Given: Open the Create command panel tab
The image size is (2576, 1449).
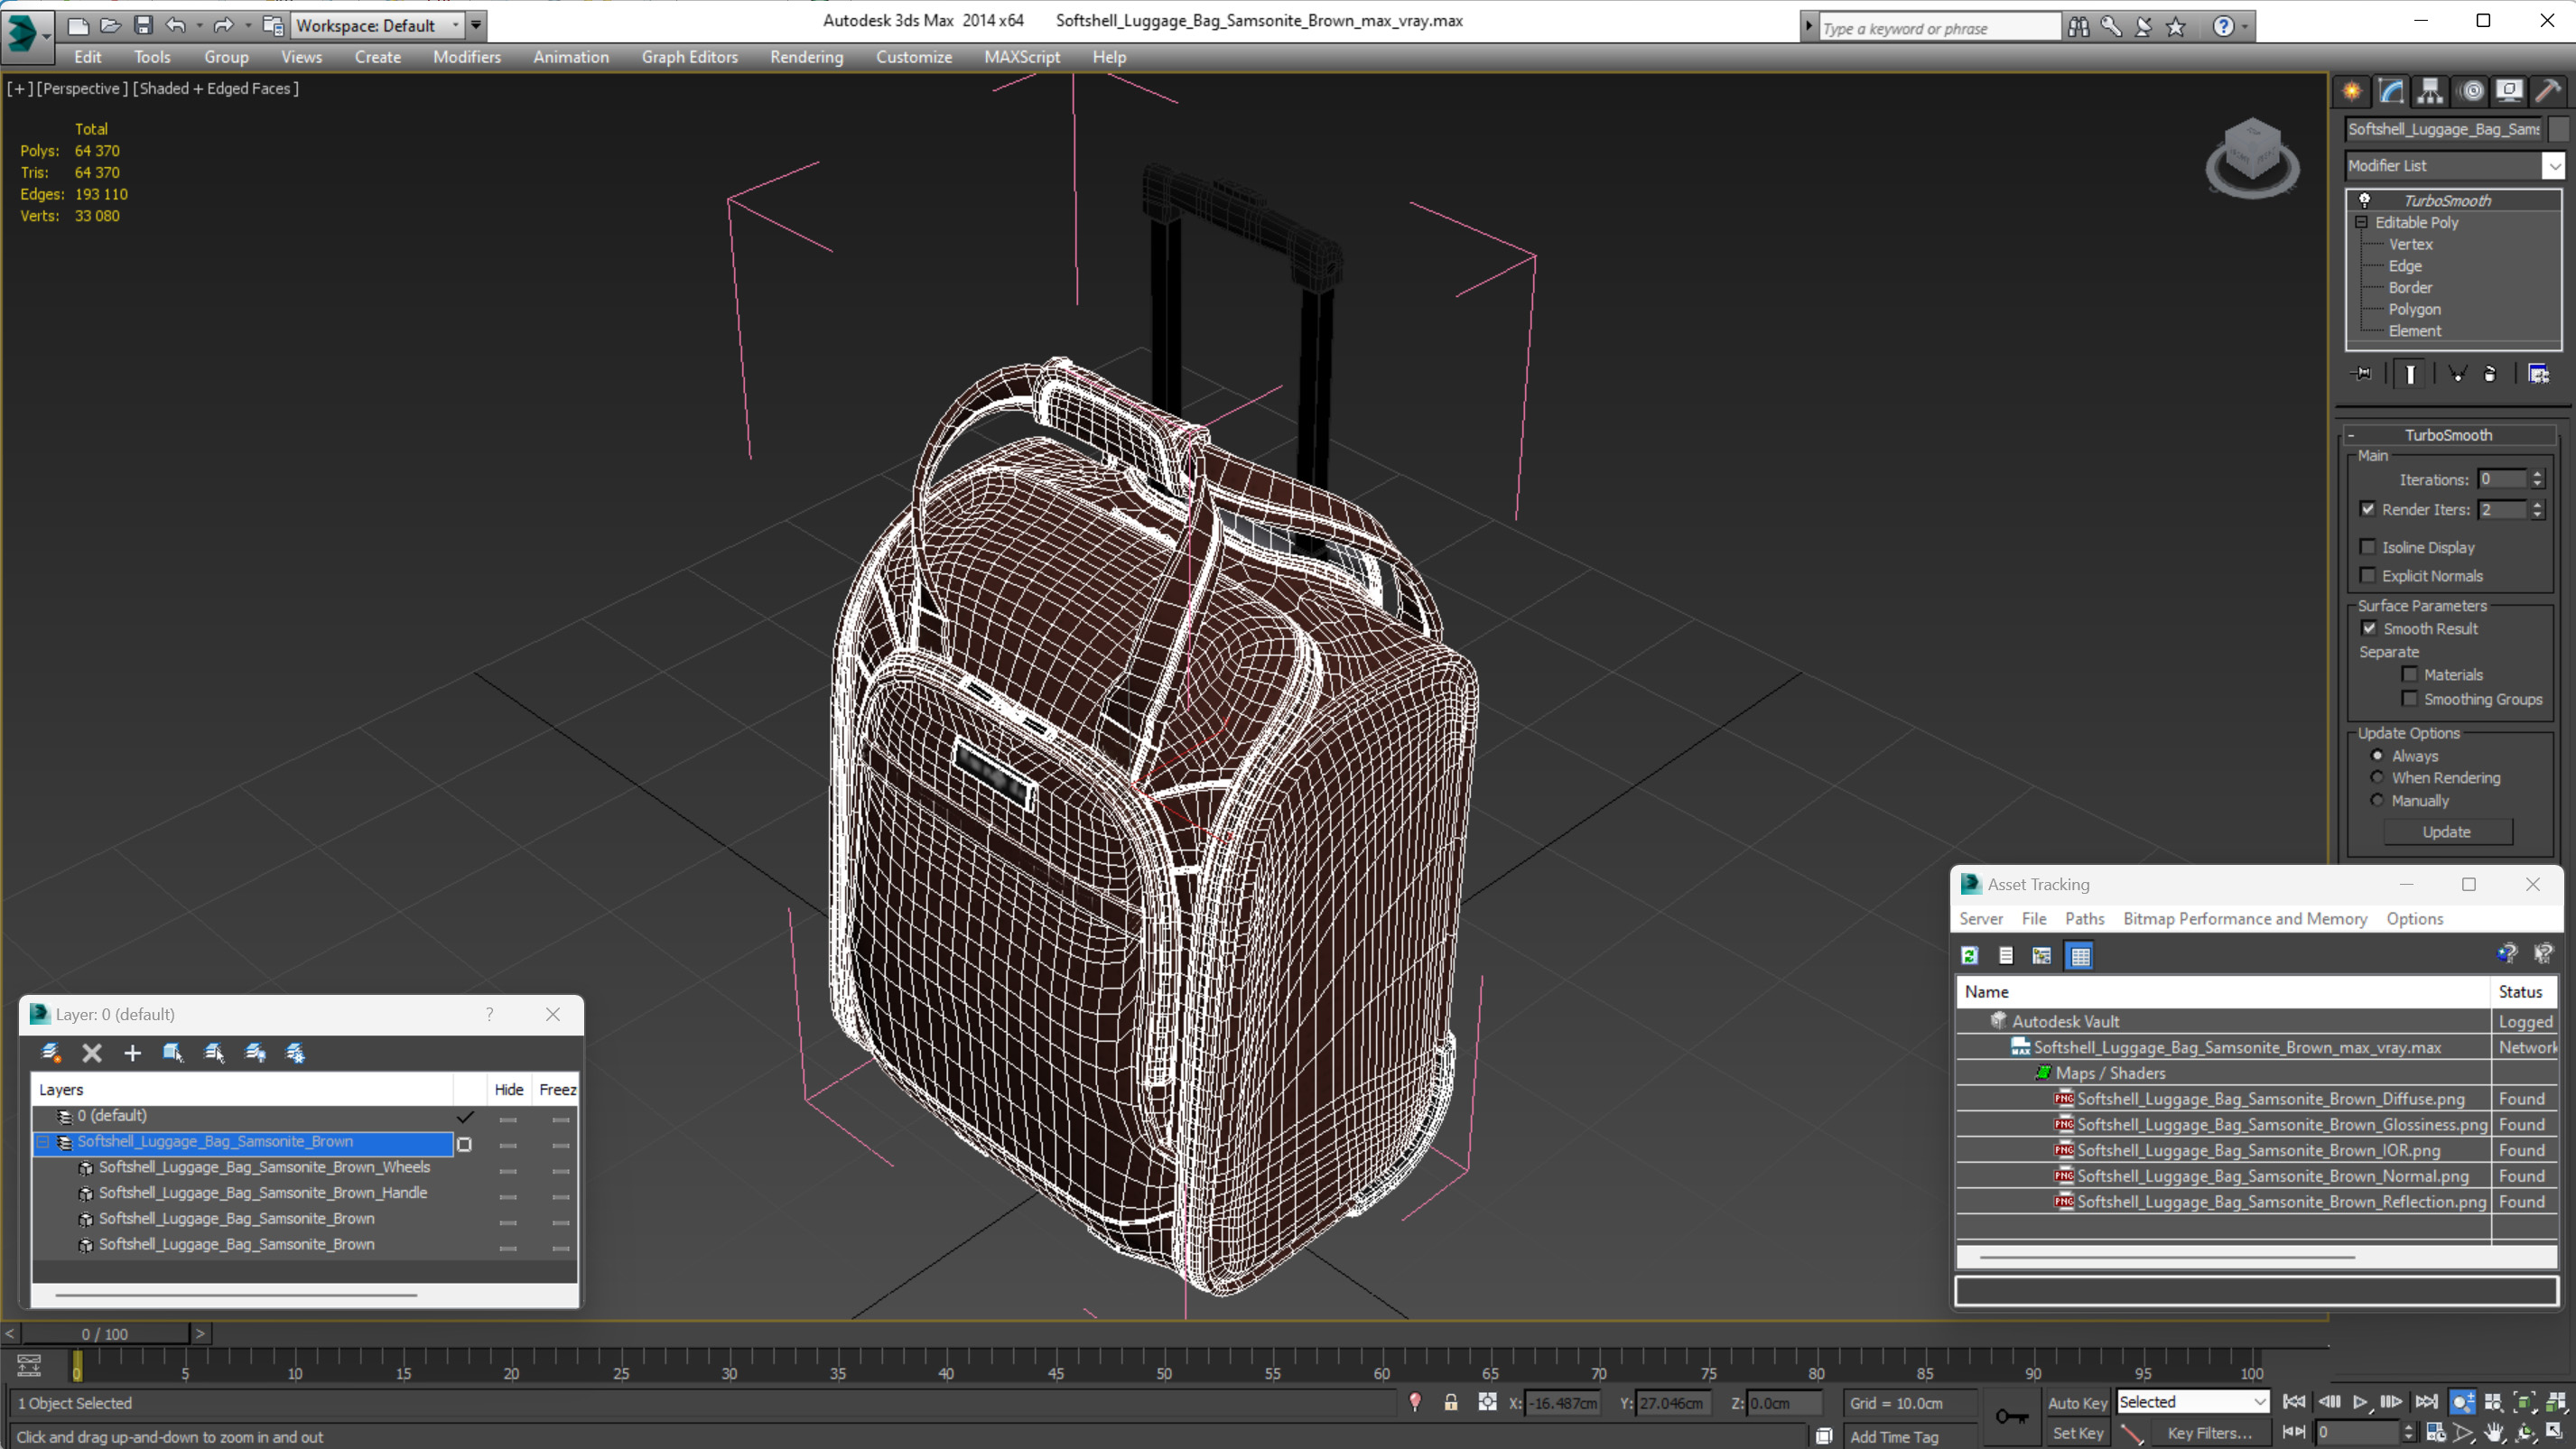Looking at the screenshot, I should click(x=2351, y=91).
